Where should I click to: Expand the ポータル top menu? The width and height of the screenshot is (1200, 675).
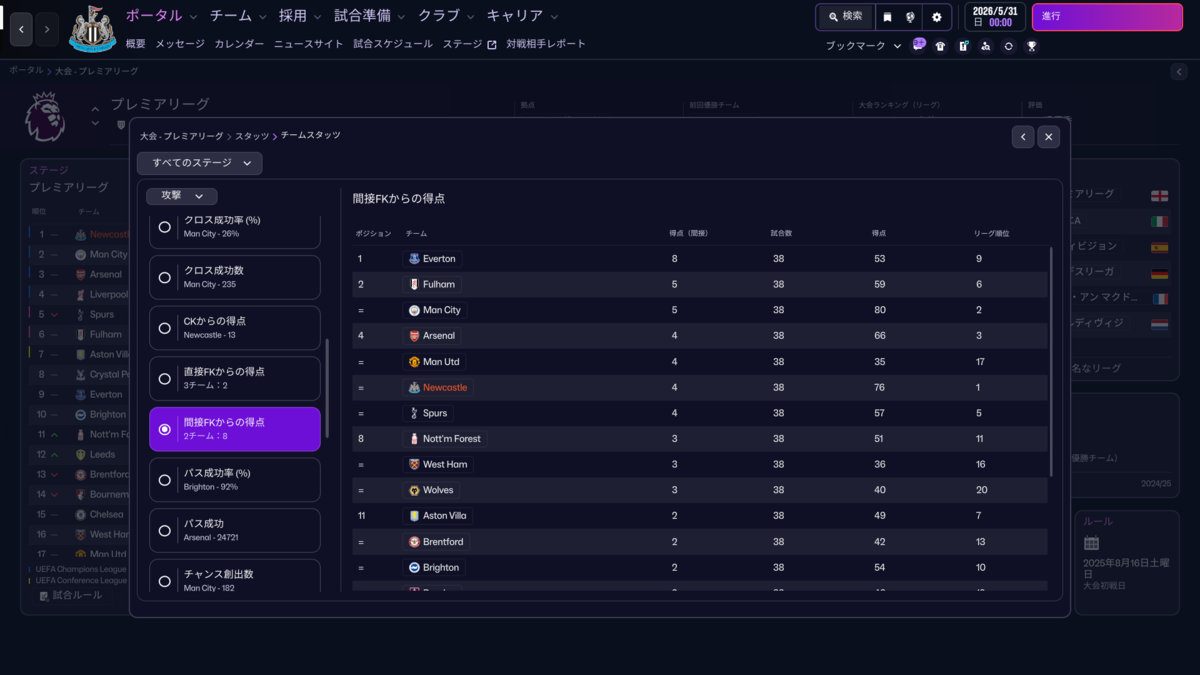(x=162, y=16)
